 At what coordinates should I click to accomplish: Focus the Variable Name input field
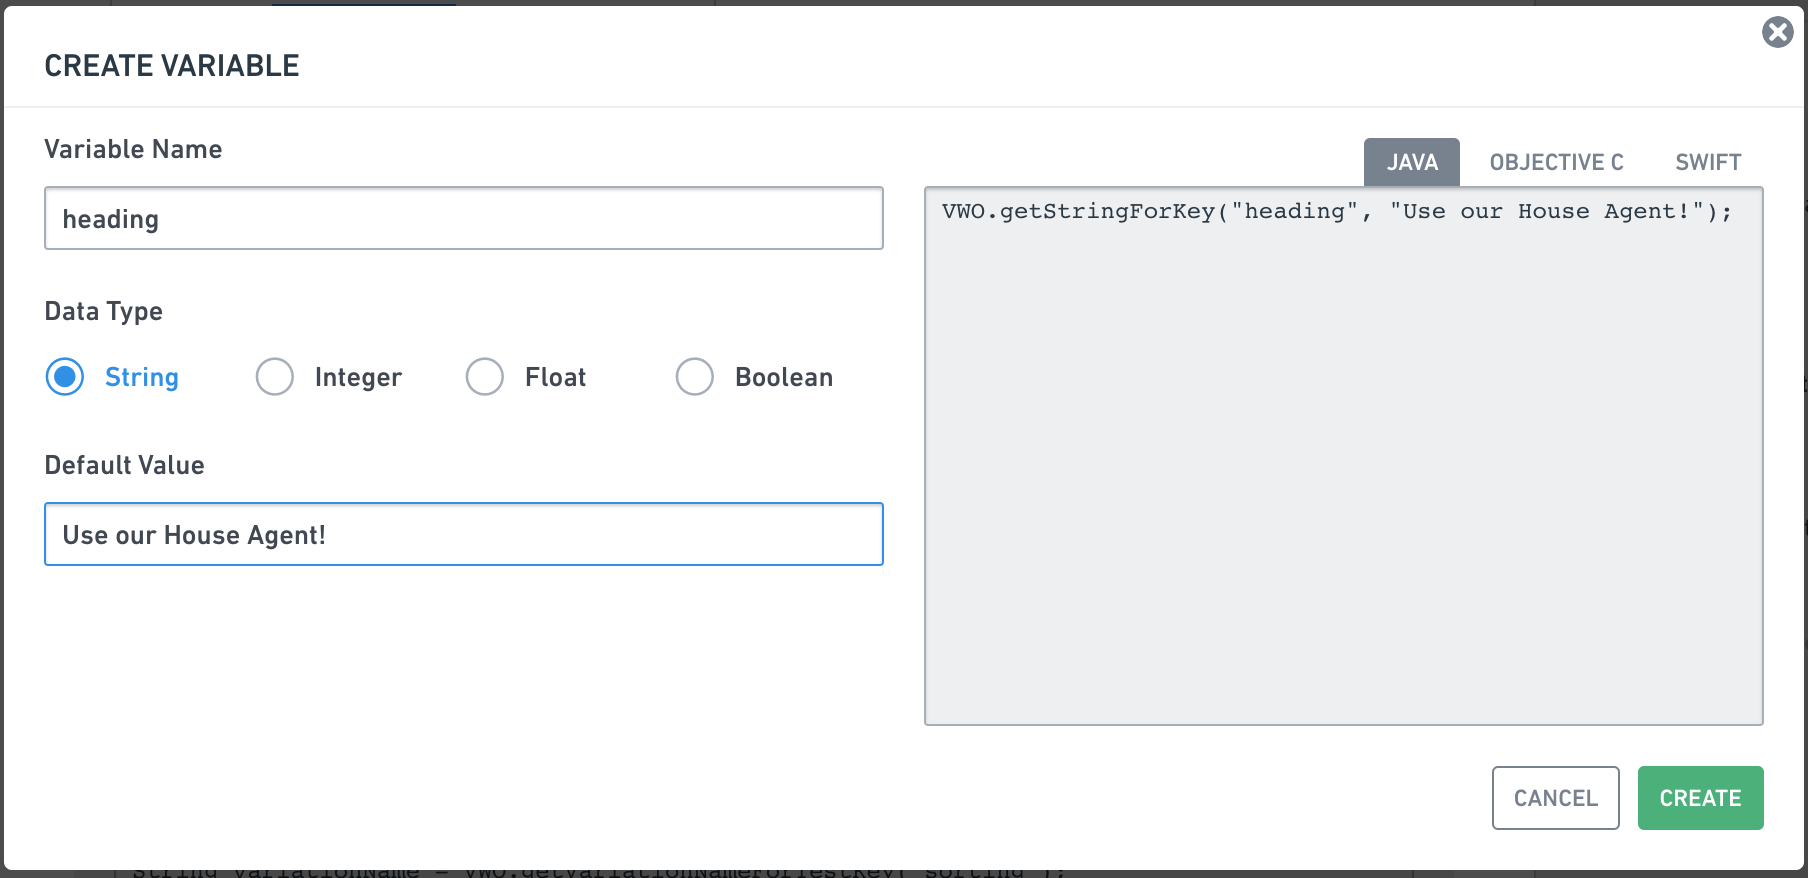click(464, 218)
